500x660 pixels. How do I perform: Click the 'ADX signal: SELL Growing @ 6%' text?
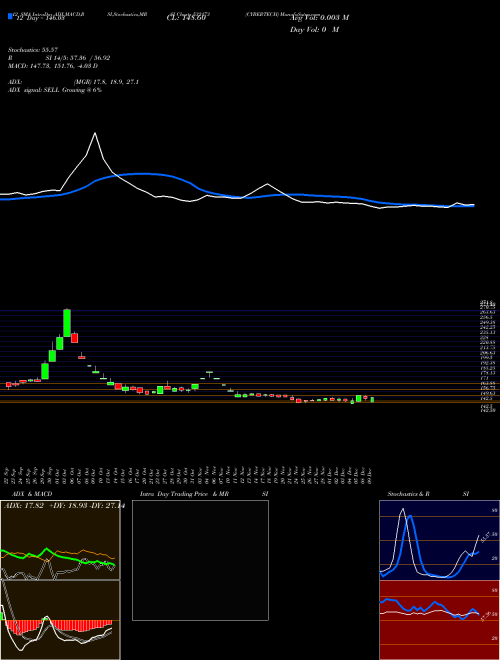coord(55,90)
